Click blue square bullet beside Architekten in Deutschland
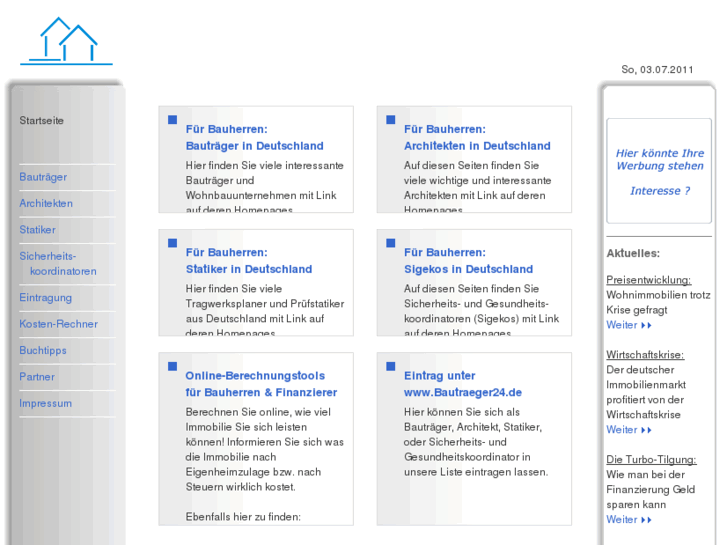 click(391, 120)
